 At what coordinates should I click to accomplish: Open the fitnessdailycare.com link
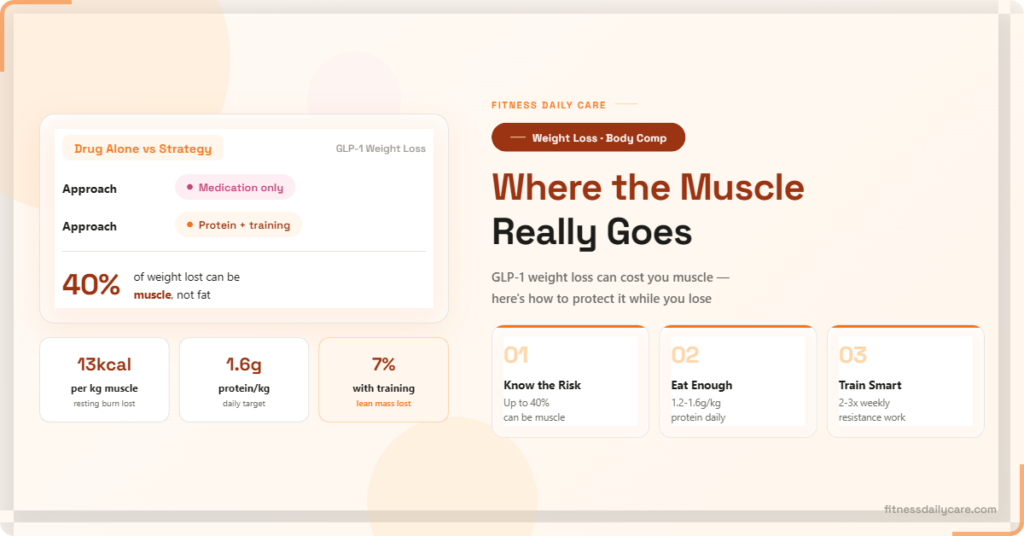coord(940,509)
